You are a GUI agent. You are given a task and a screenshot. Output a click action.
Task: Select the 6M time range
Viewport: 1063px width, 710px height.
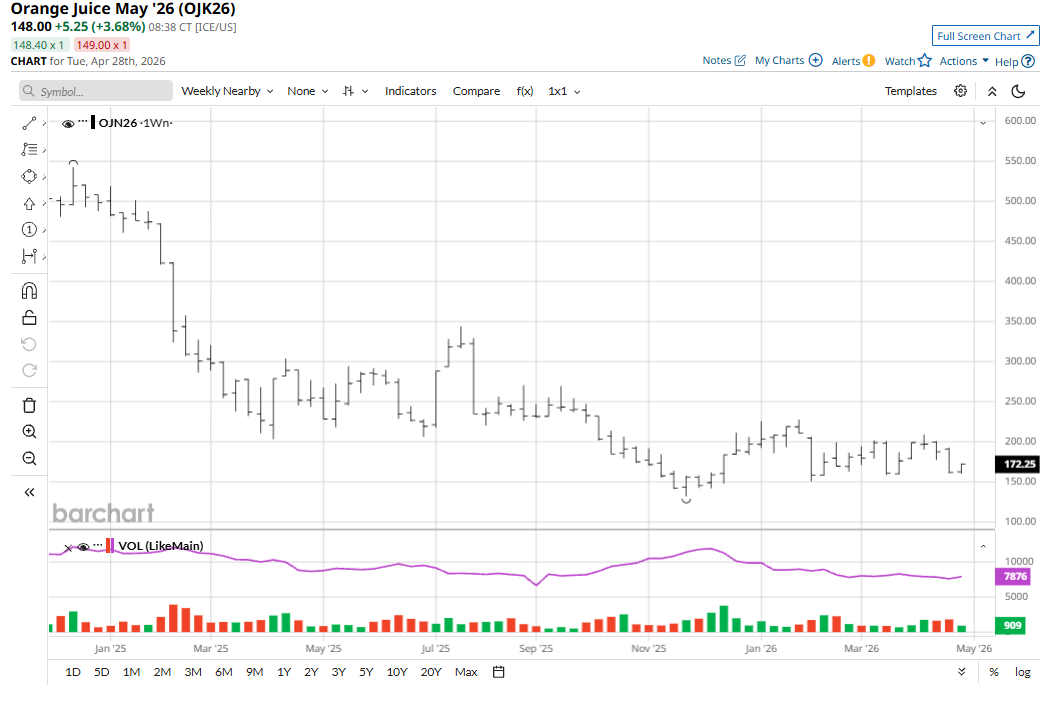pos(224,672)
